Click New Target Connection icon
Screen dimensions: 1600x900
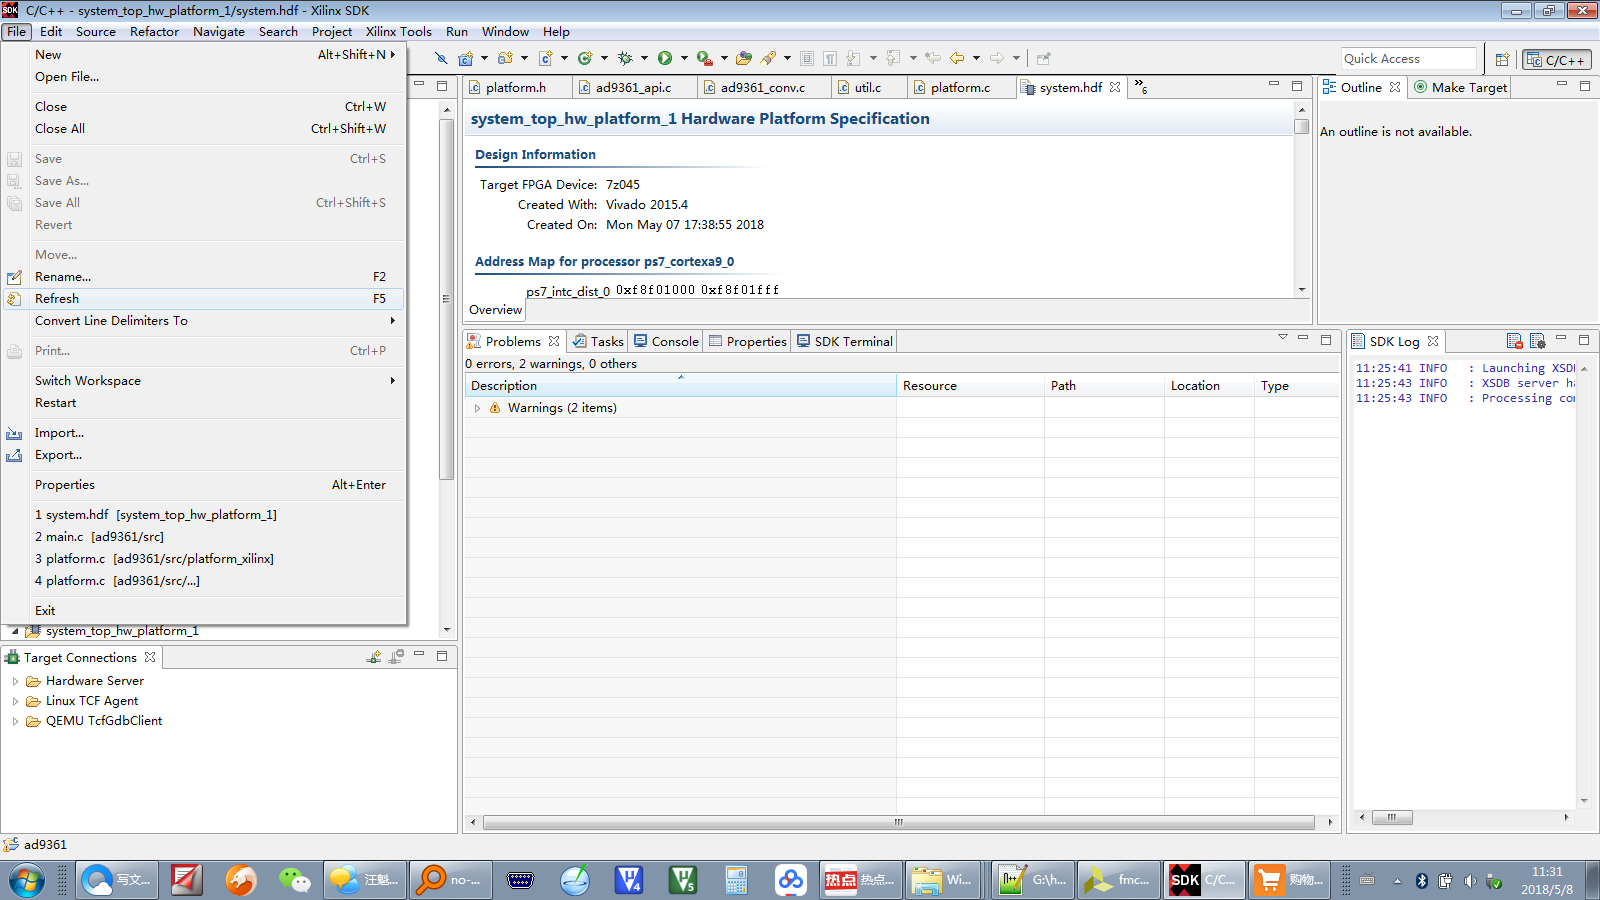click(x=374, y=657)
